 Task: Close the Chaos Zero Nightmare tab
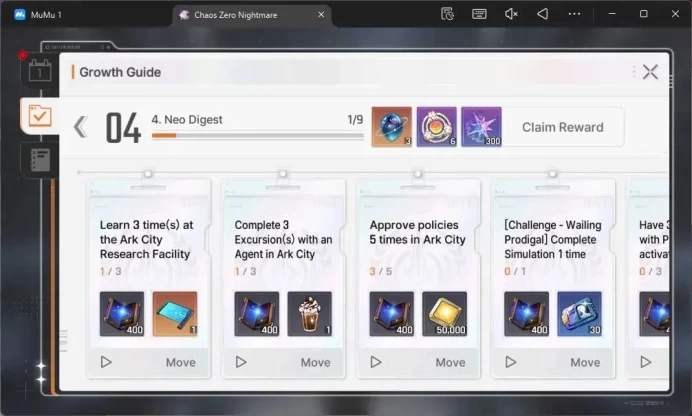point(321,15)
